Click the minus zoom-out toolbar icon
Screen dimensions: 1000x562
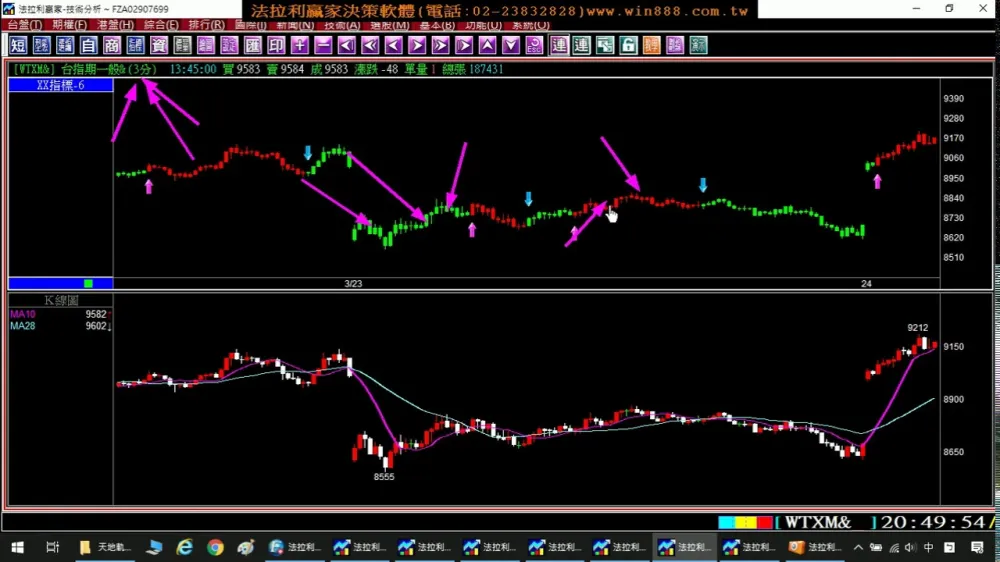pos(323,45)
